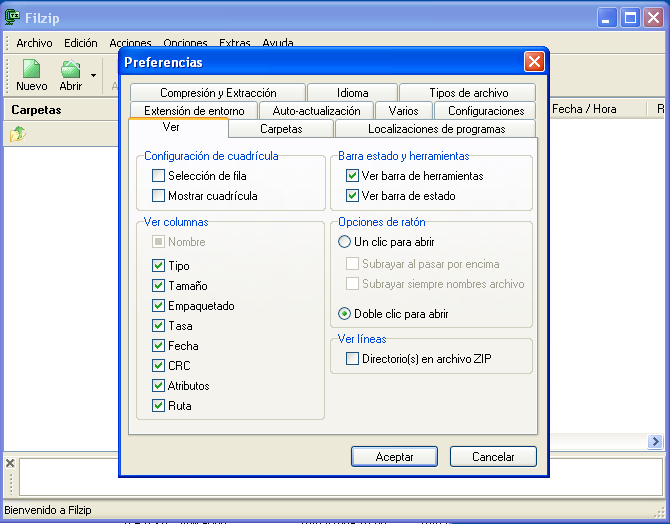
Task: Uncheck the Tasa column checkbox
Action: tap(159, 326)
